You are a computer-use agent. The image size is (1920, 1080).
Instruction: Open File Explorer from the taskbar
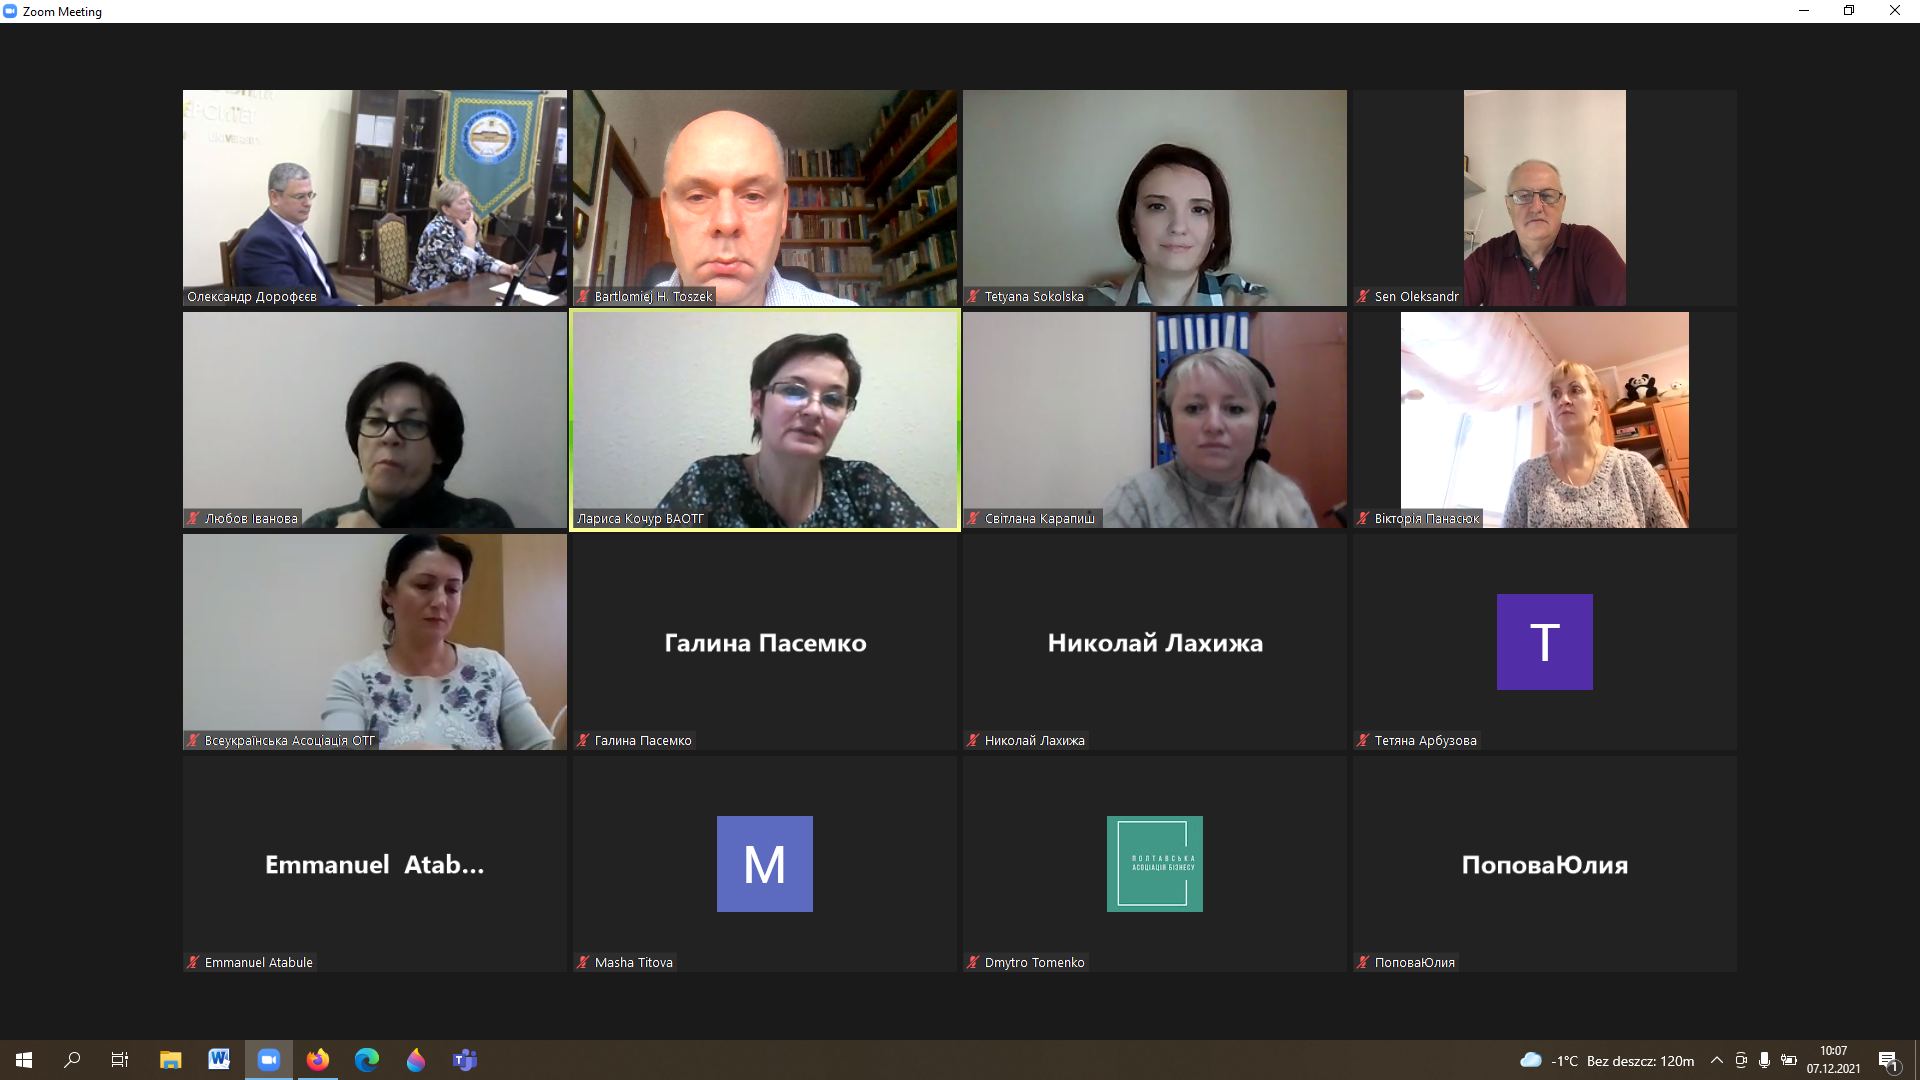tap(170, 1060)
